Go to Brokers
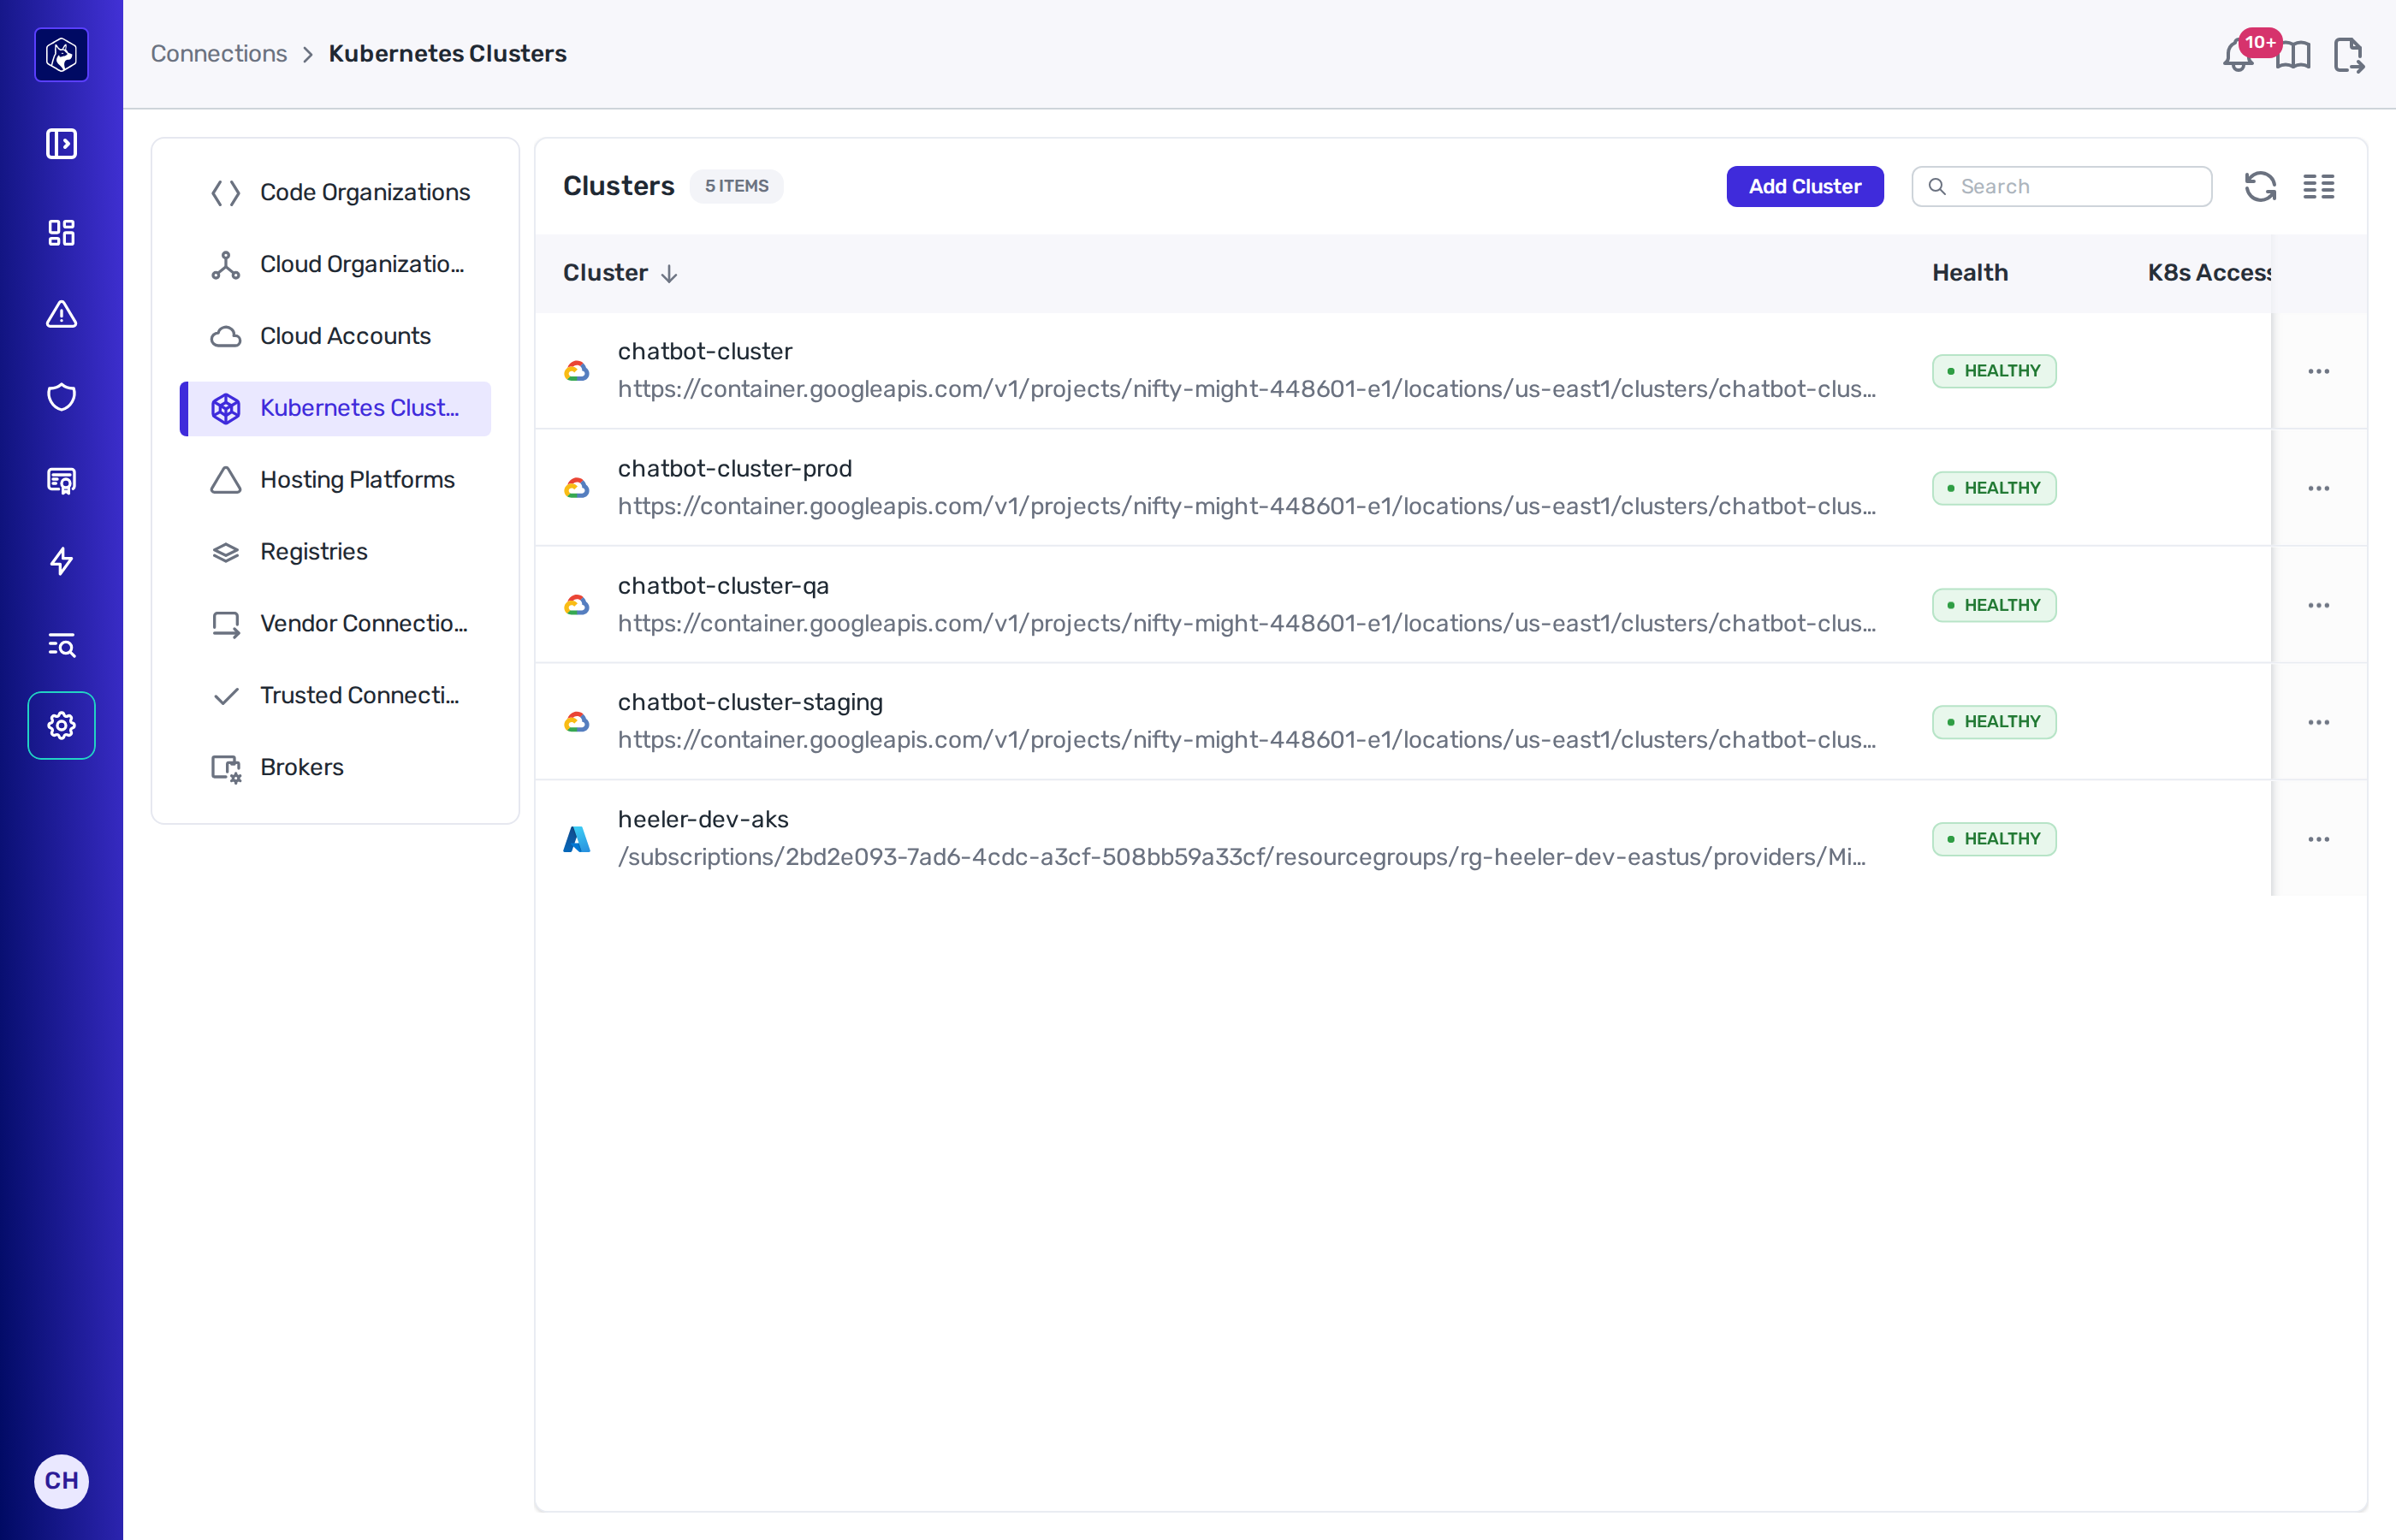The height and width of the screenshot is (1540, 2396). pyautogui.click(x=335, y=769)
